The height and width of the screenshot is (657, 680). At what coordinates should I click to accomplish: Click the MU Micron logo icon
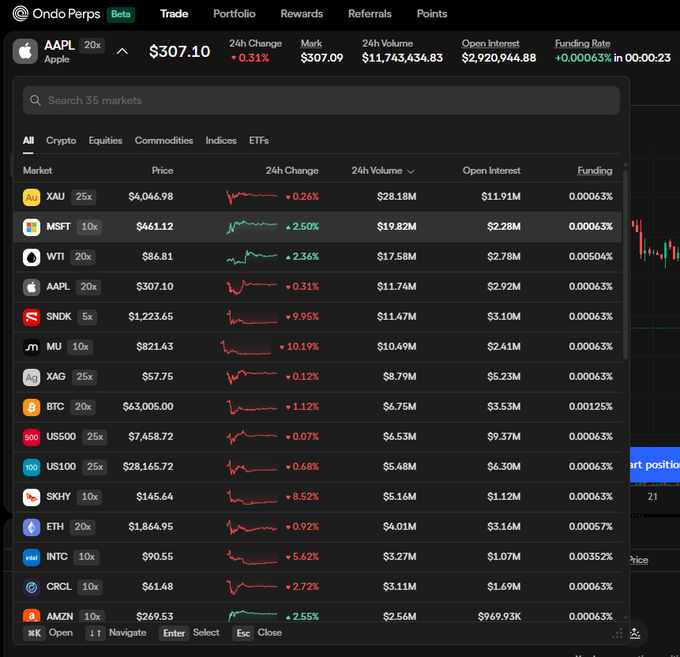(31, 347)
